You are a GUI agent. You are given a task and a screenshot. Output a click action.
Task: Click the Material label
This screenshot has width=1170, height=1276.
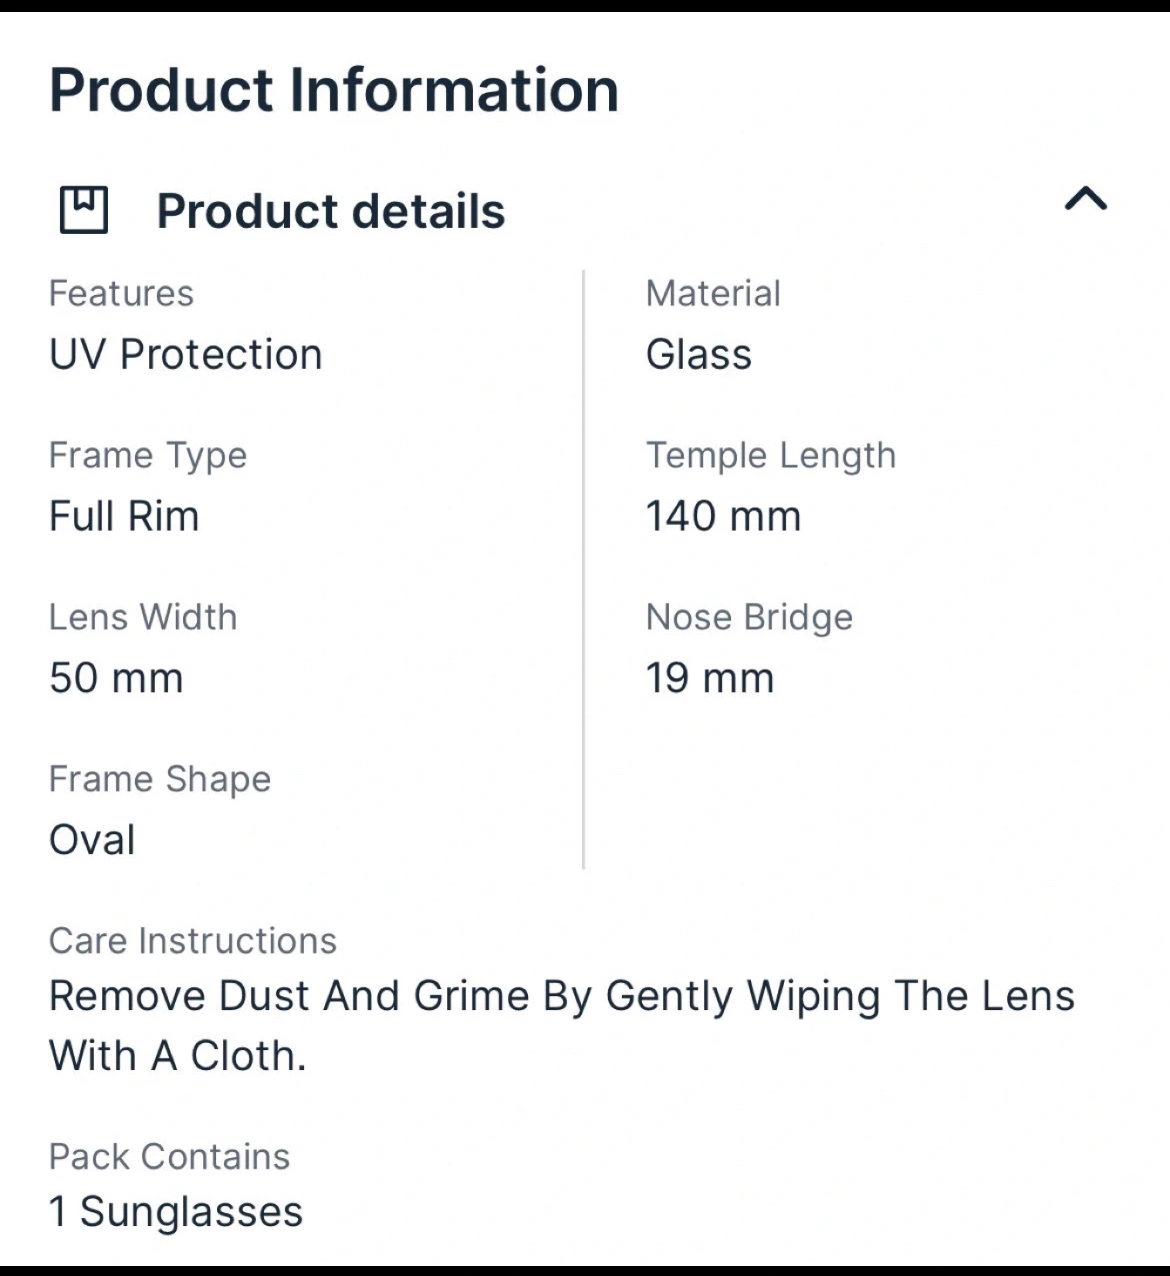(x=713, y=293)
